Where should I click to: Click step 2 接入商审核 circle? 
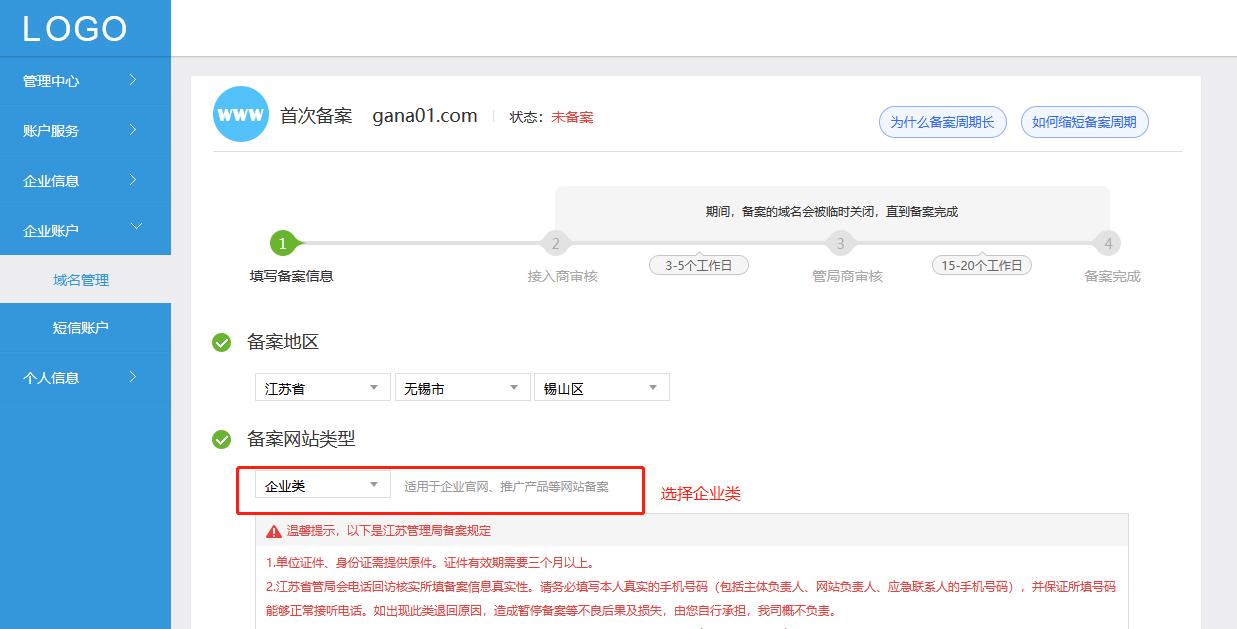tap(556, 242)
